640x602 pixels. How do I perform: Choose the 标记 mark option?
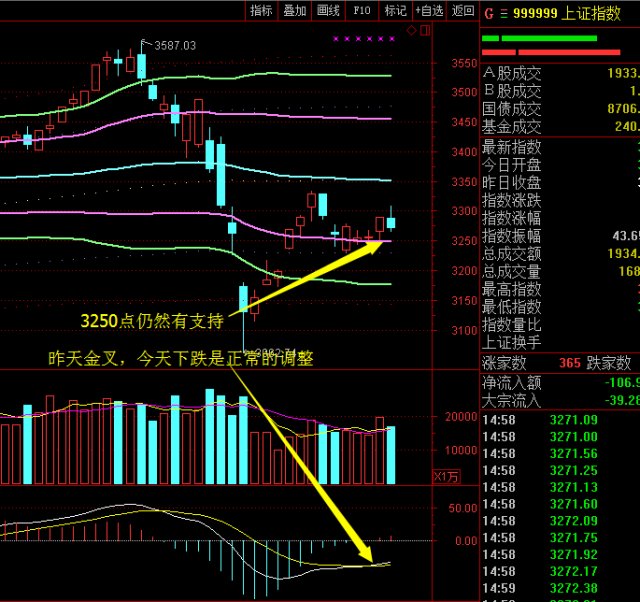[395, 11]
